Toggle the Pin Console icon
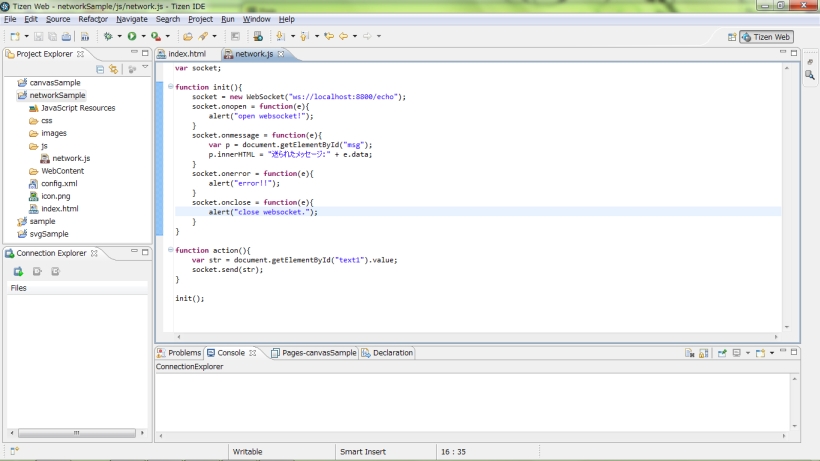This screenshot has height=461, width=820. pyautogui.click(x=722, y=353)
